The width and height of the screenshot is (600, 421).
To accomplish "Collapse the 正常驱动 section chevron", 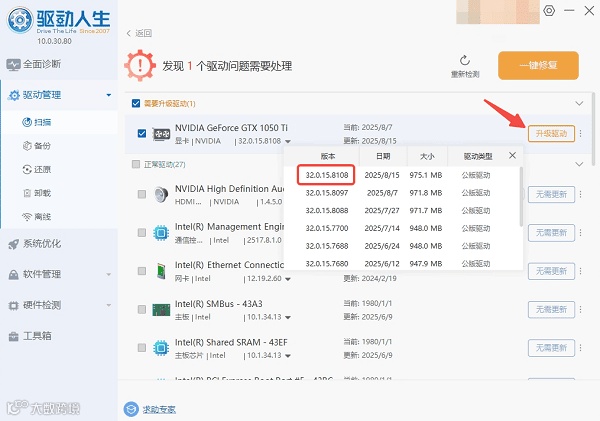I will tap(579, 164).
